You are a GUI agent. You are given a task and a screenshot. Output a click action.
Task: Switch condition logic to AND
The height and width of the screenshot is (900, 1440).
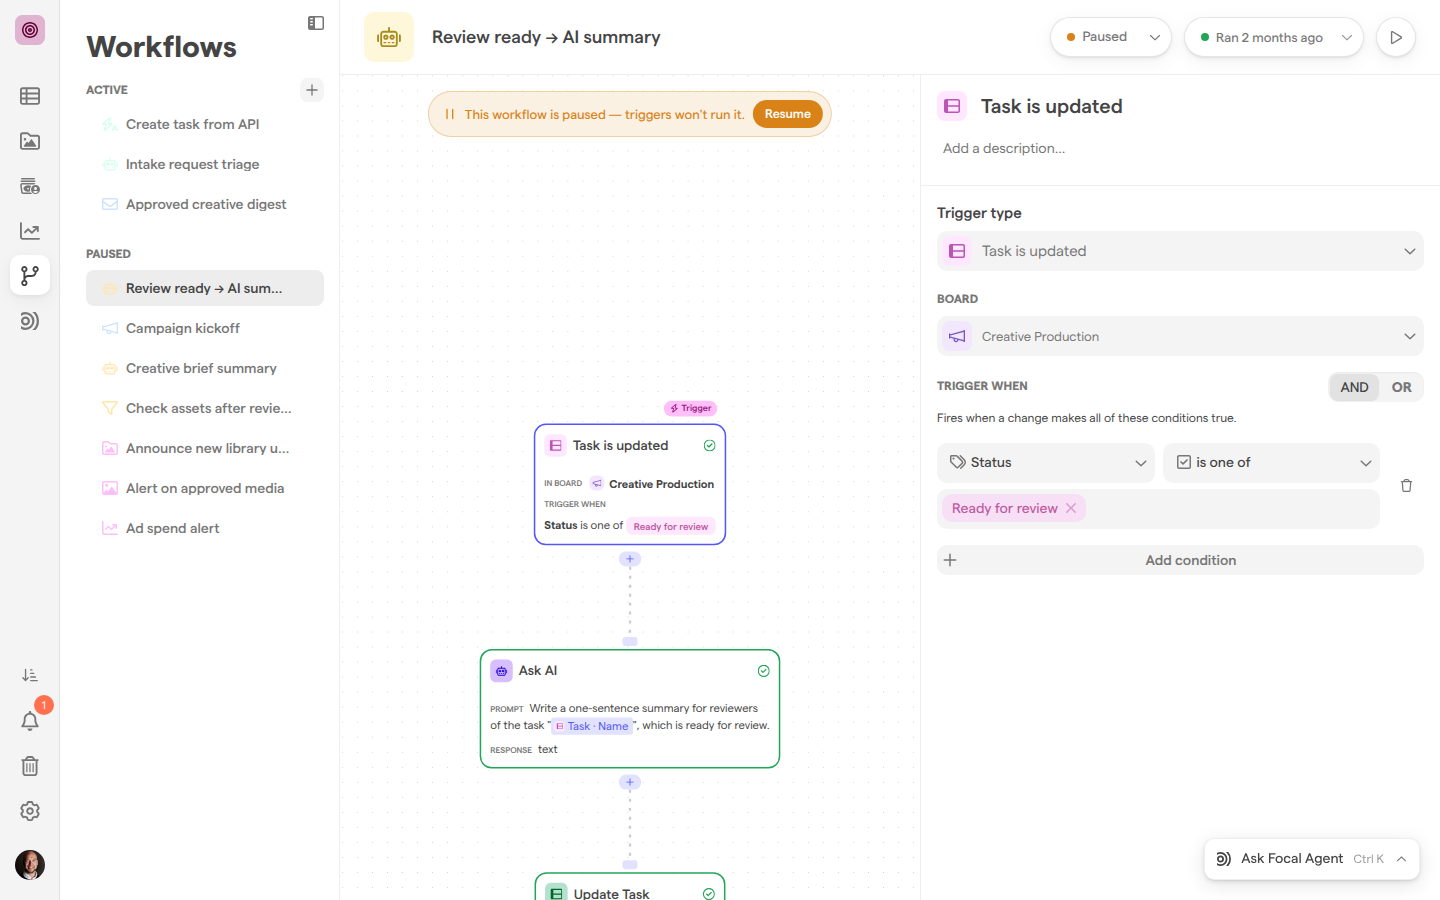point(1354,387)
